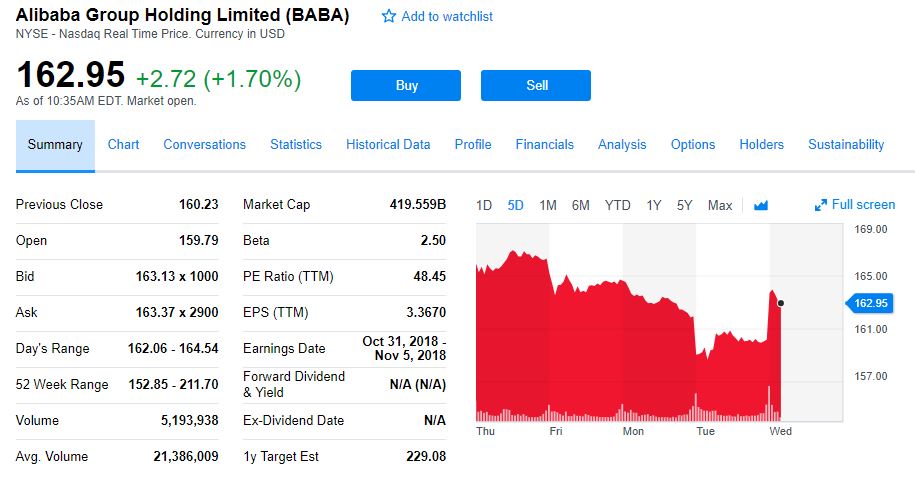Click the watchlist star icon
This screenshot has height=483, width=915.
click(x=389, y=16)
